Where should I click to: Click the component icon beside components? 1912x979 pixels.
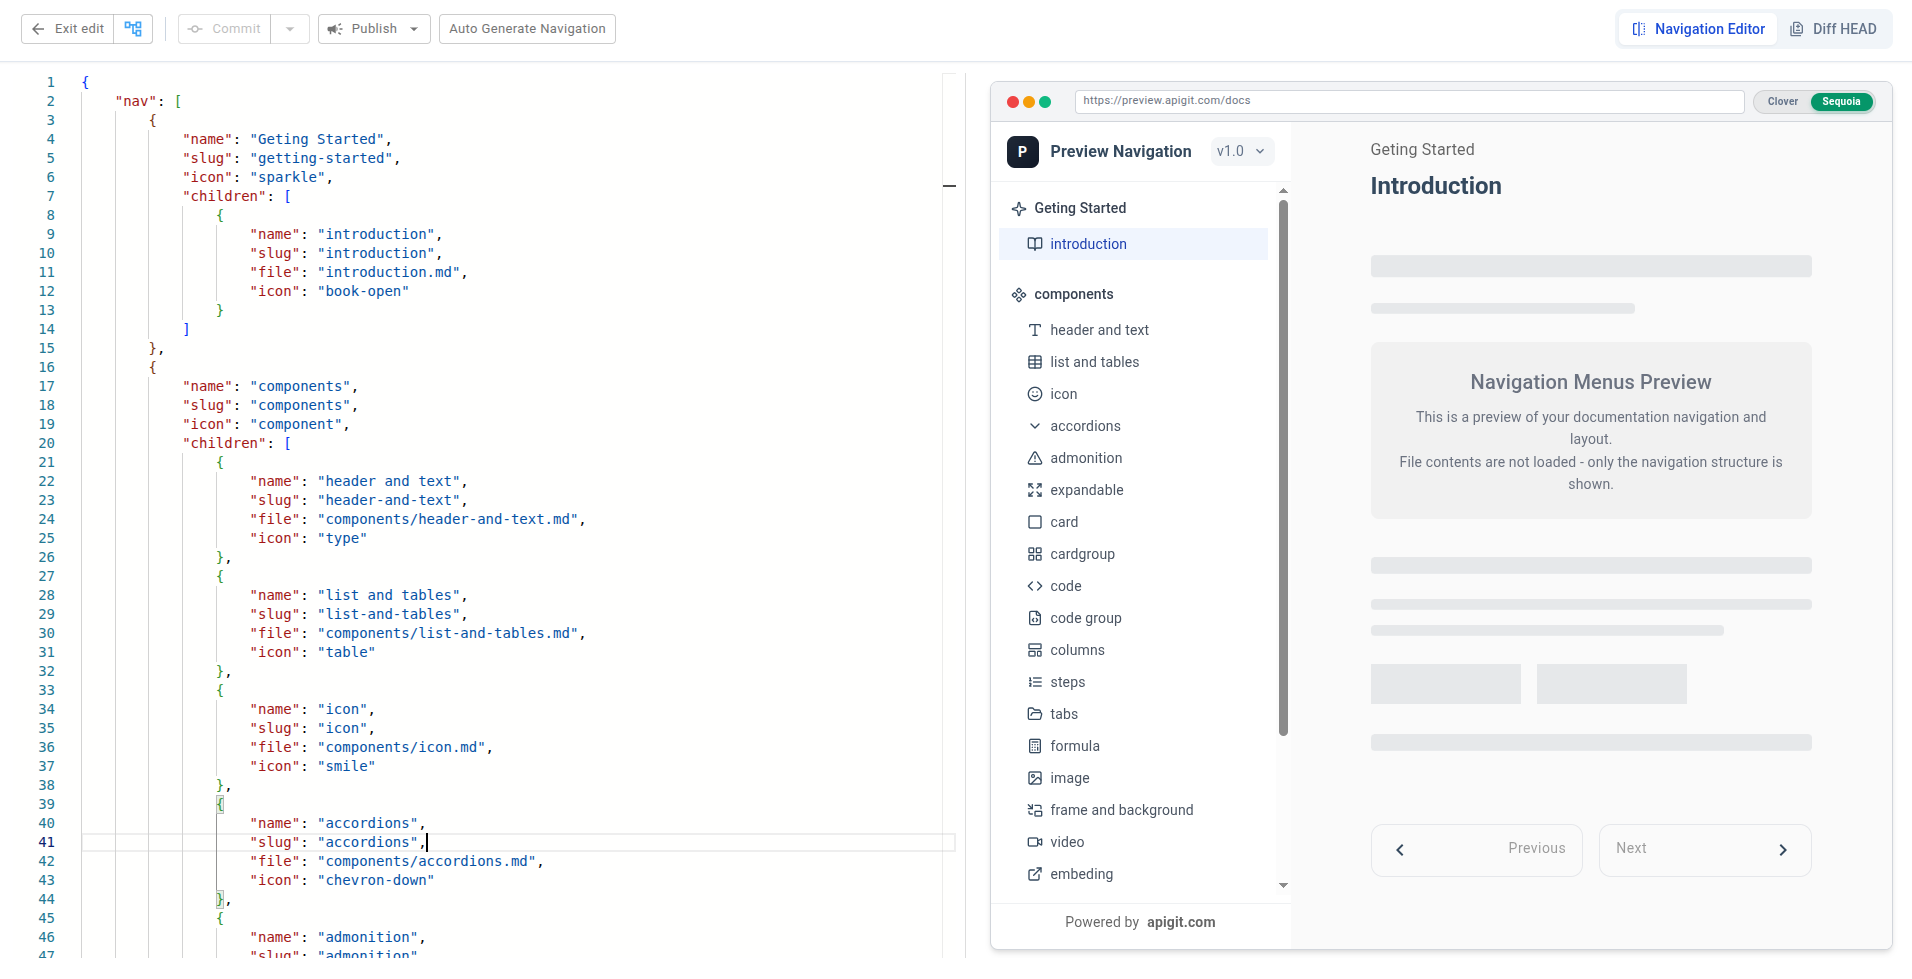point(1019,294)
